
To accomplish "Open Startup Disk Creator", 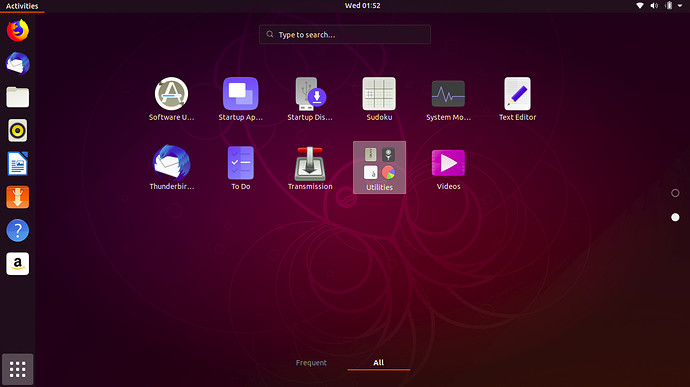I will click(x=310, y=99).
